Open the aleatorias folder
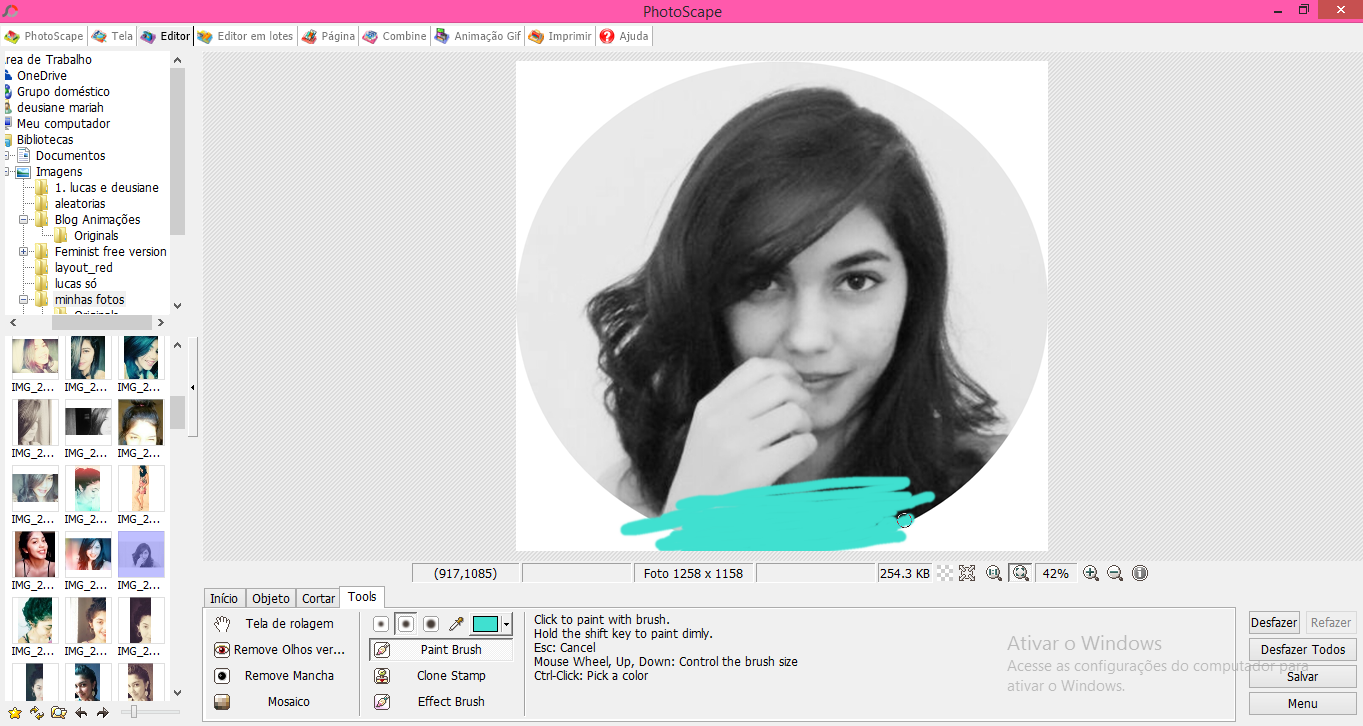Screen dimensions: 1363x726 tap(80, 204)
